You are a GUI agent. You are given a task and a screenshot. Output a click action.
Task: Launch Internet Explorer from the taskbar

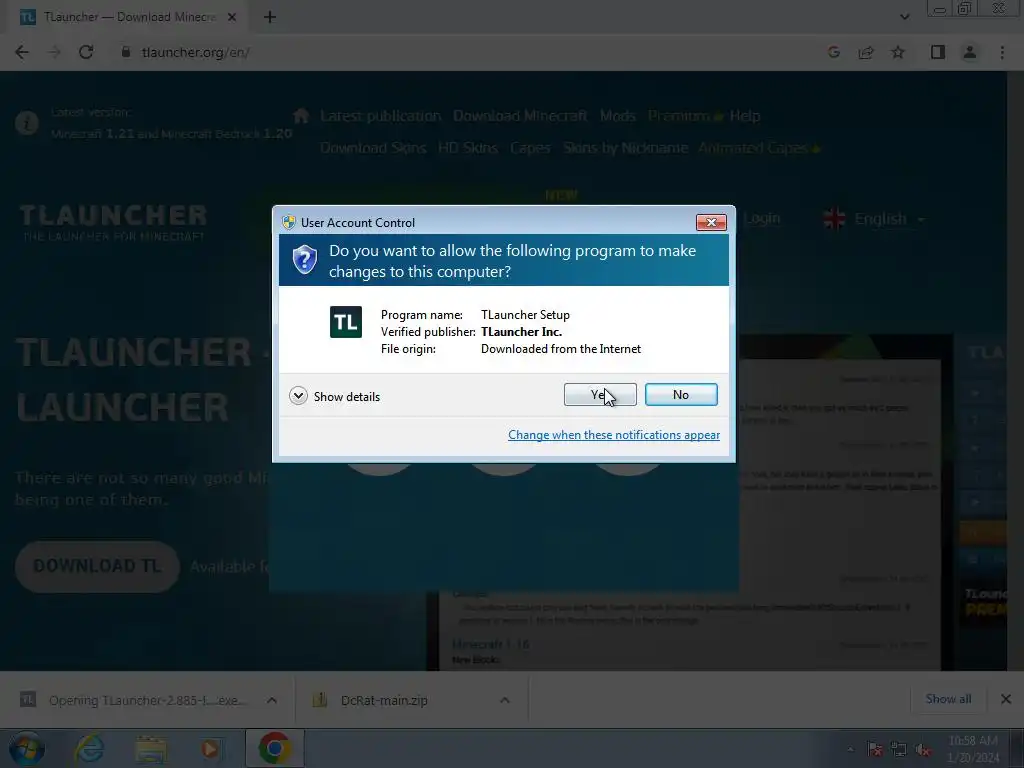89,749
